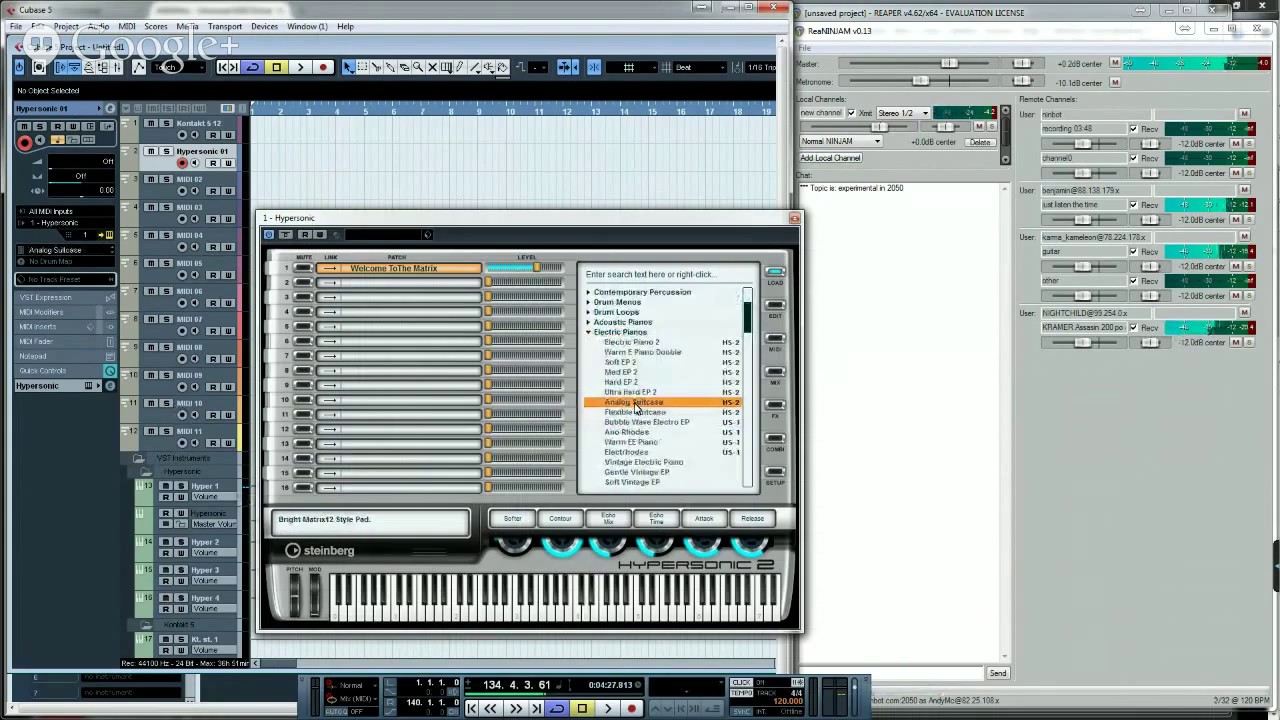Screen dimensions: 1280x720
Task: Select the Mute X tool
Action: tap(432, 67)
